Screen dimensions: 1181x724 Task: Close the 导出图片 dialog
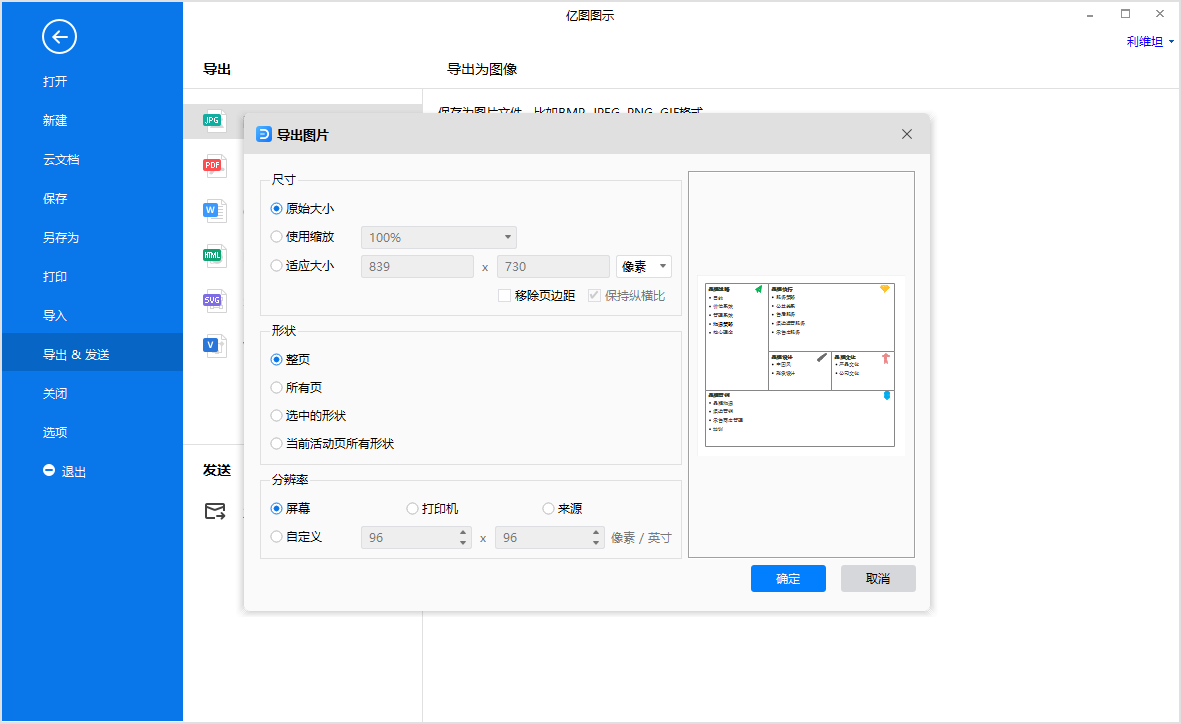[x=907, y=134]
